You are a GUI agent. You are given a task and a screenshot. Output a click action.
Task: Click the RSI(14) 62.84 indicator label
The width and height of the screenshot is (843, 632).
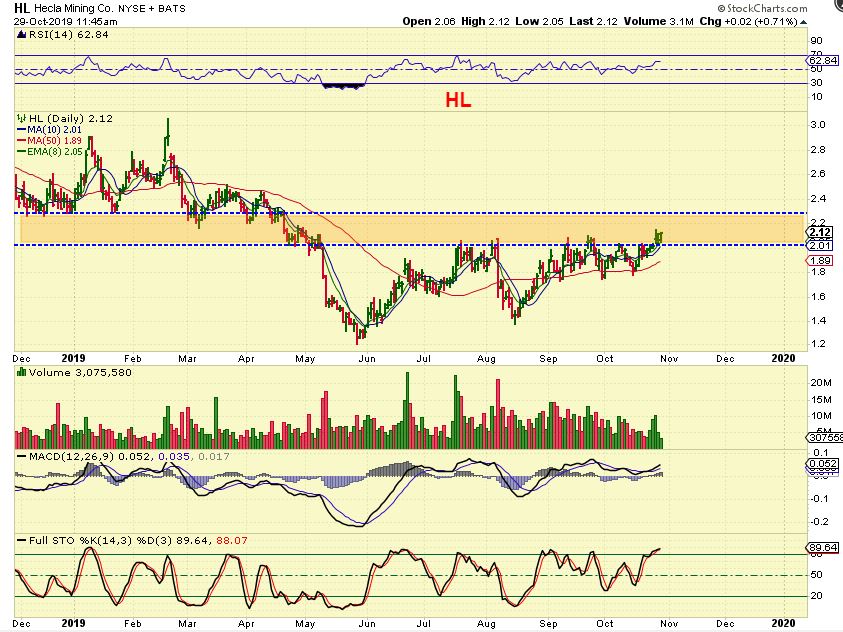[69, 34]
